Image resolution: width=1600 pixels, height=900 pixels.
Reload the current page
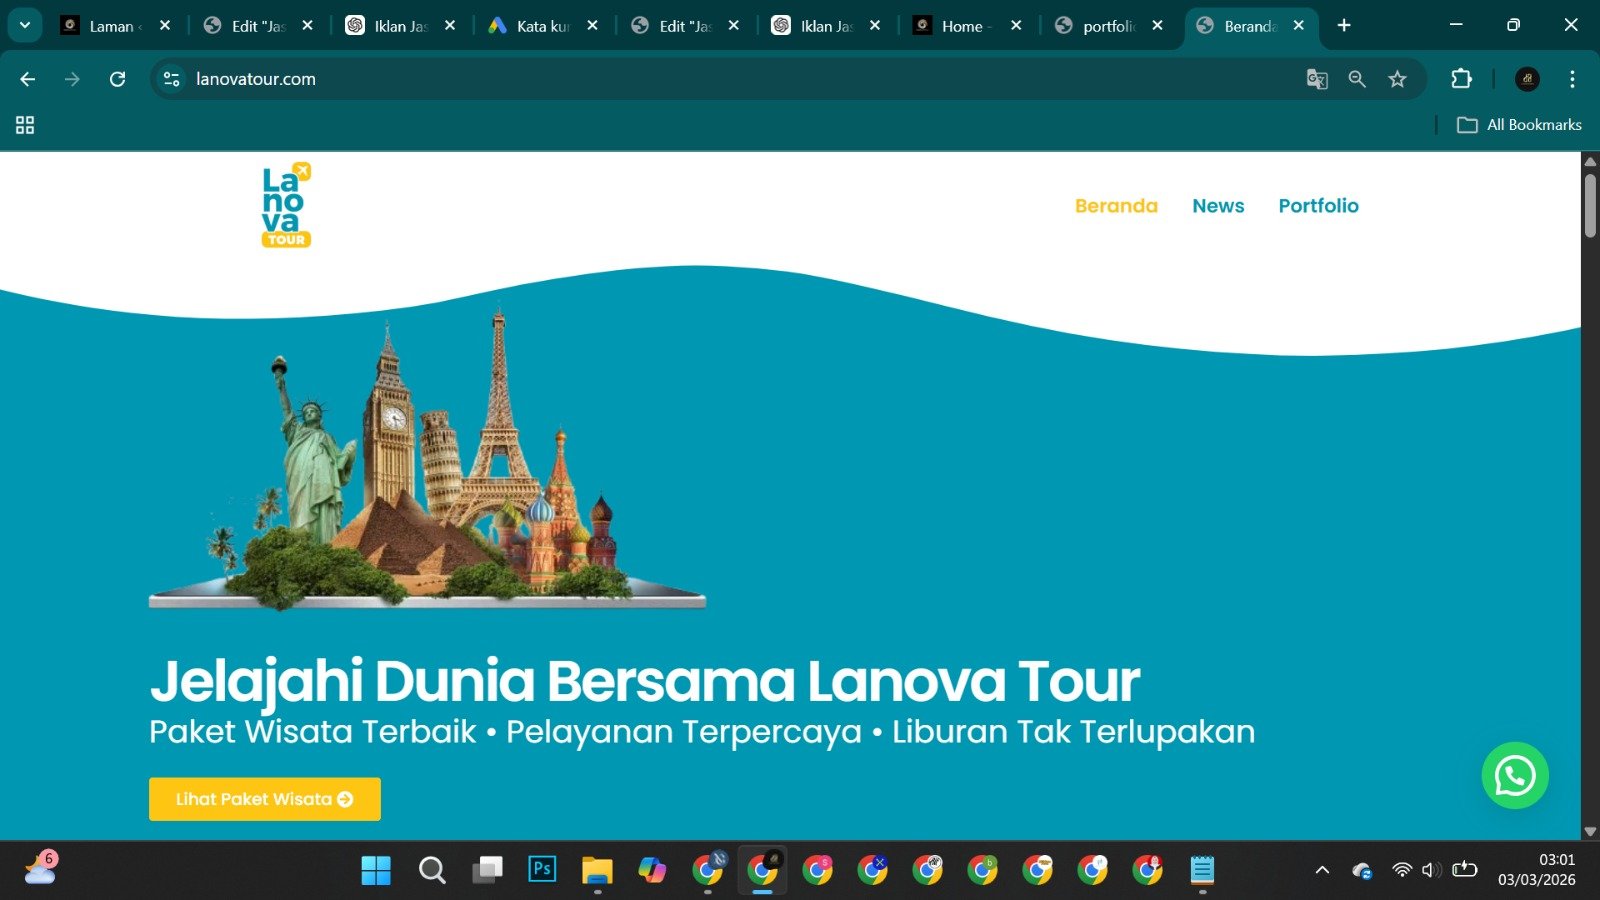pos(117,79)
